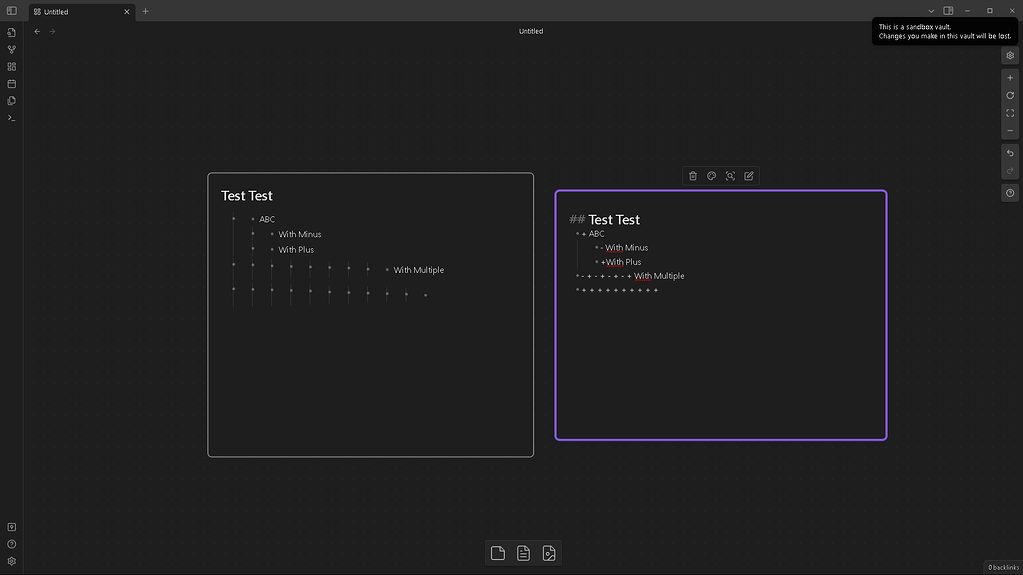The image size is (1023, 575).
Task: Open the tab list dropdown
Action: pyautogui.click(x=931, y=11)
